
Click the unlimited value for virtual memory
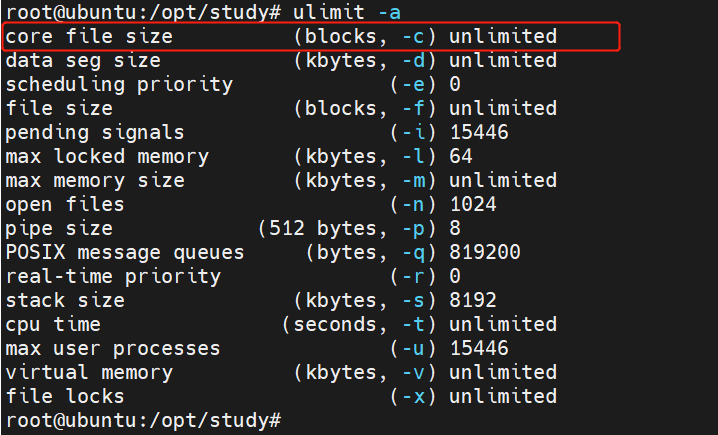click(x=503, y=373)
